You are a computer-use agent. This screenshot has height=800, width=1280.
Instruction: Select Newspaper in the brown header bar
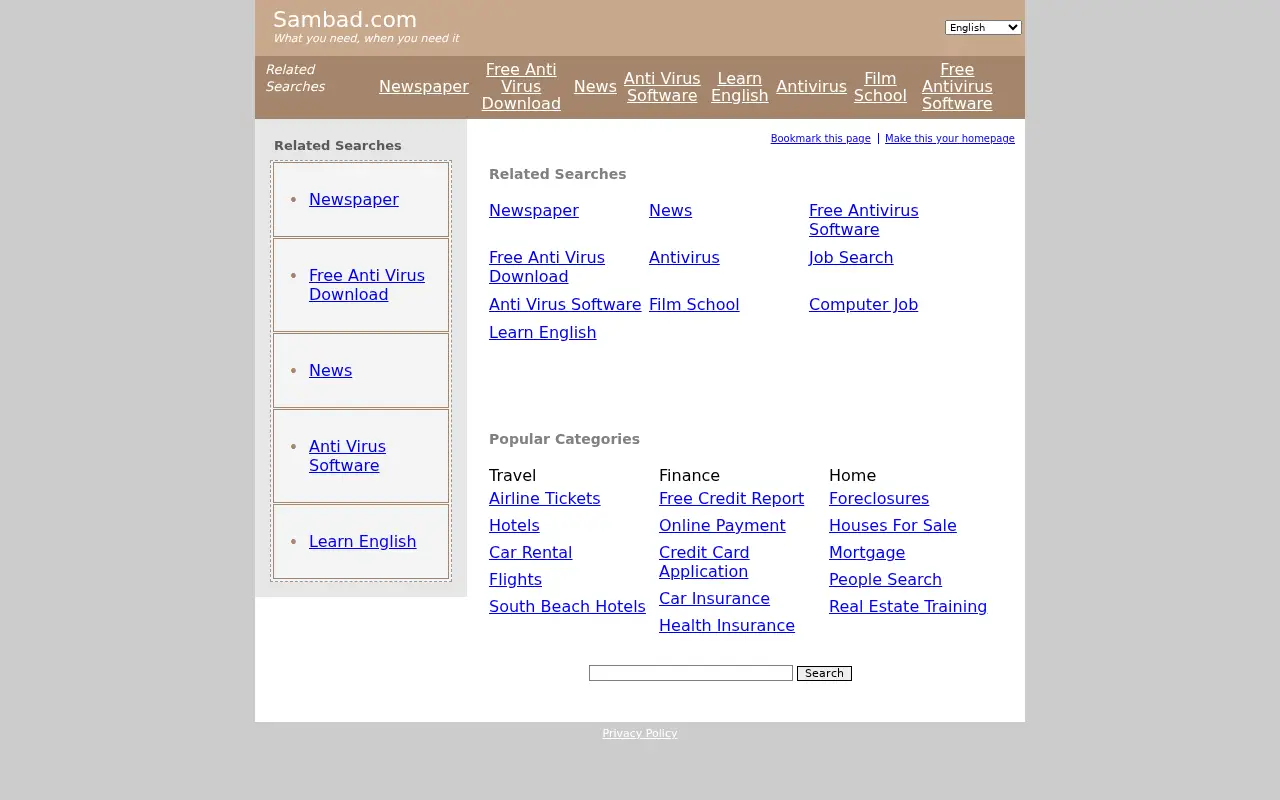(424, 86)
